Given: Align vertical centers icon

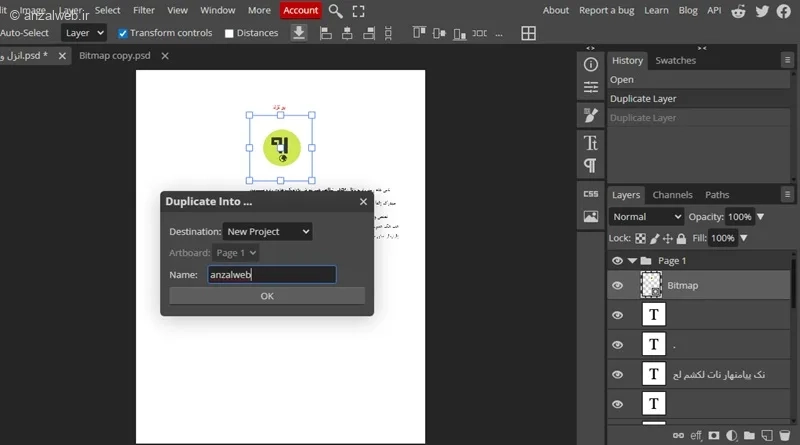Looking at the screenshot, I should pos(439,34).
